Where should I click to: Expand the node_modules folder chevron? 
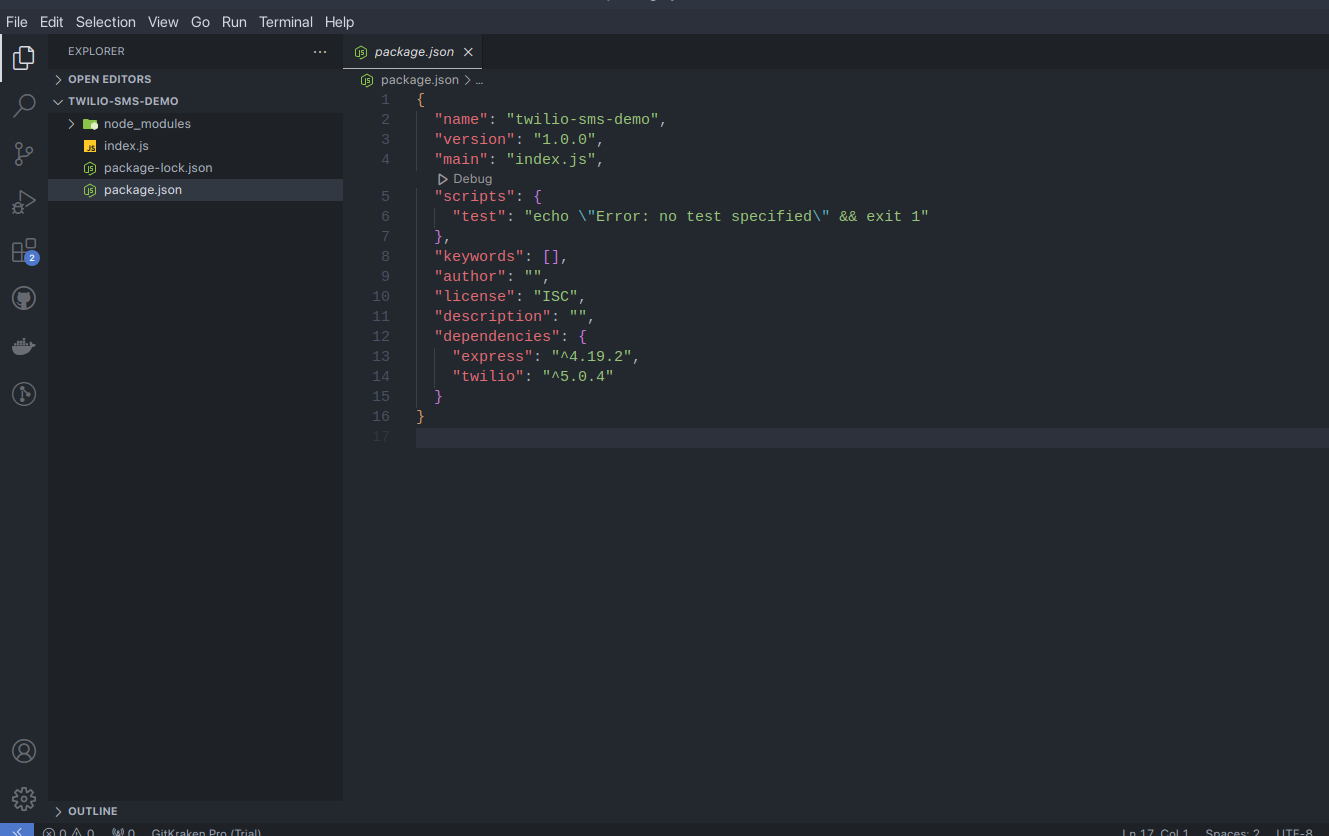point(72,124)
